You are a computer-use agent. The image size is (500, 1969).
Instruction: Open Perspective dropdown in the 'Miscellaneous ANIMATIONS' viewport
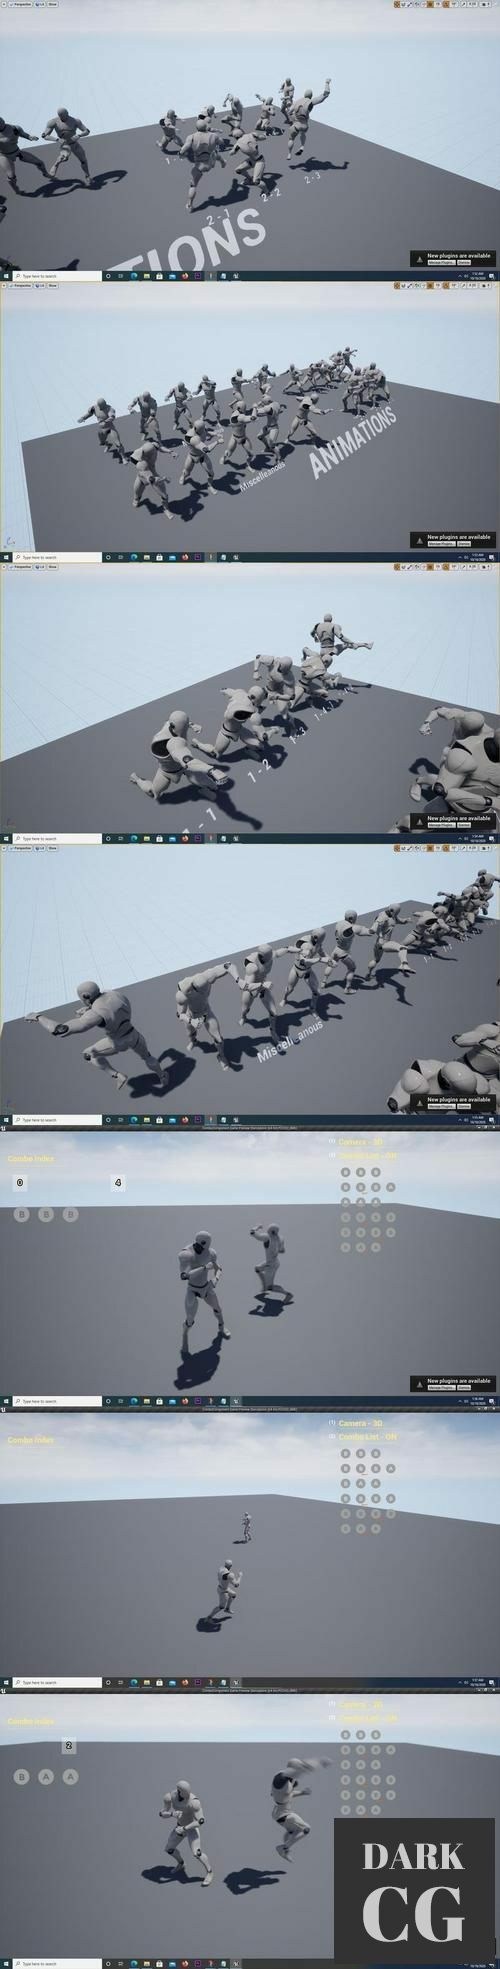[19, 286]
